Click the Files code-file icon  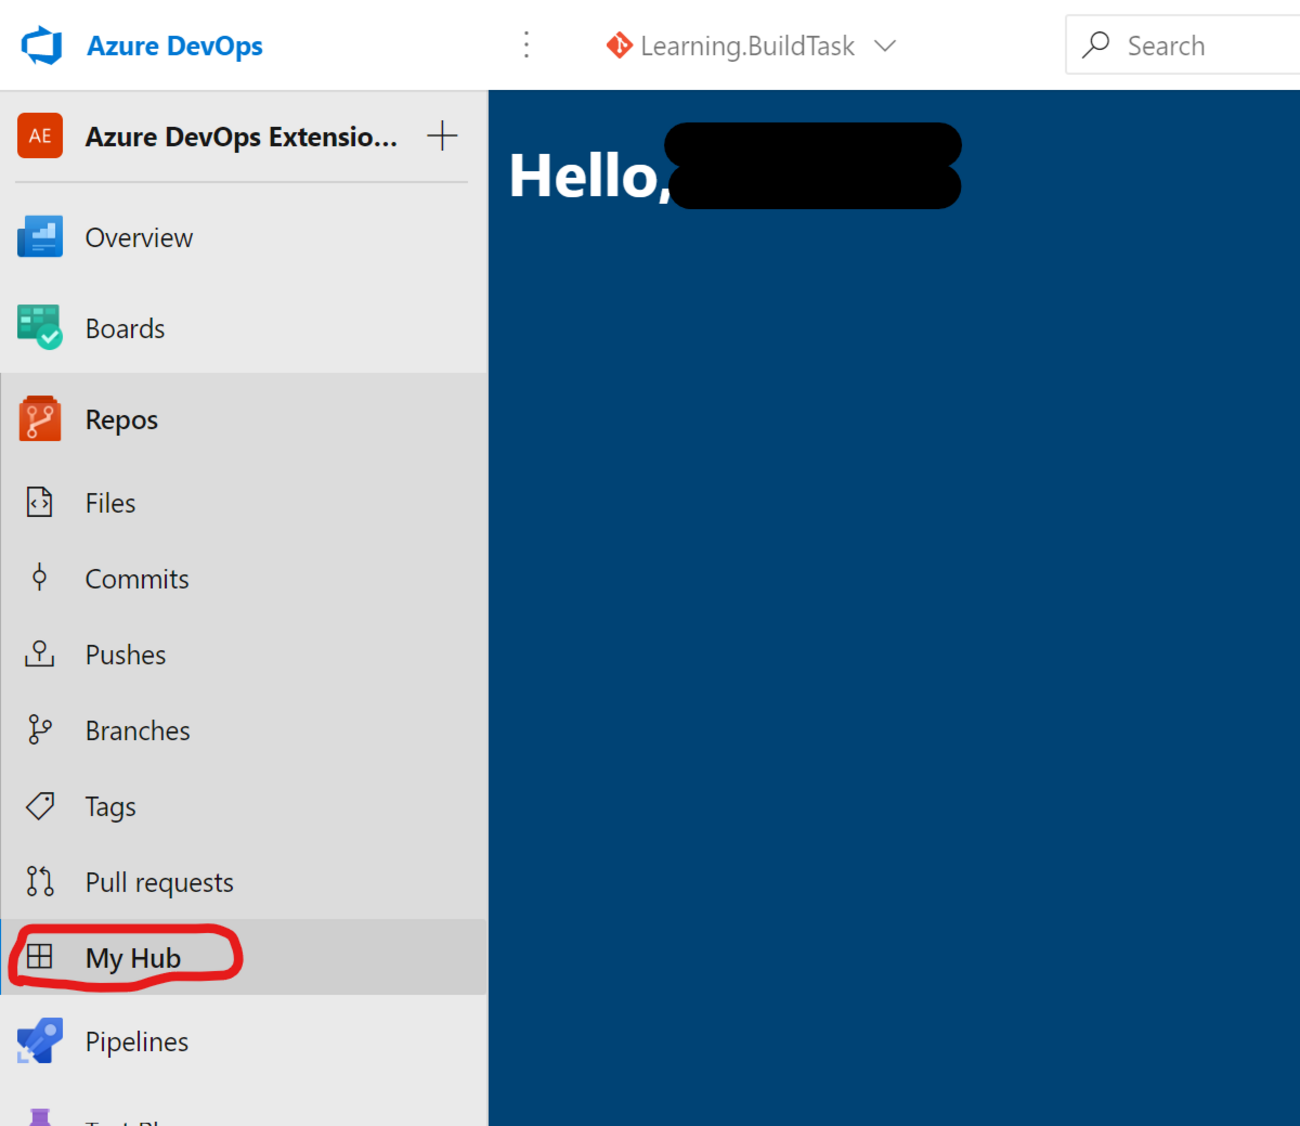coord(40,502)
